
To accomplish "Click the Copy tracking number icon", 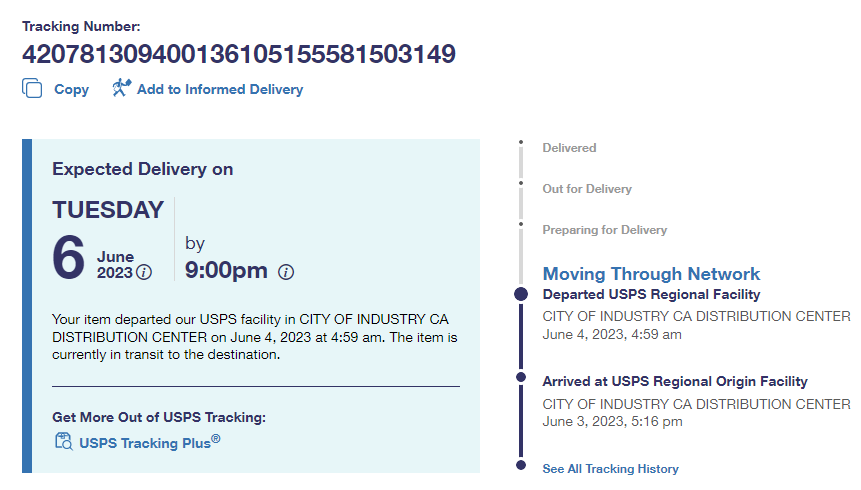I will pyautogui.click(x=32, y=88).
